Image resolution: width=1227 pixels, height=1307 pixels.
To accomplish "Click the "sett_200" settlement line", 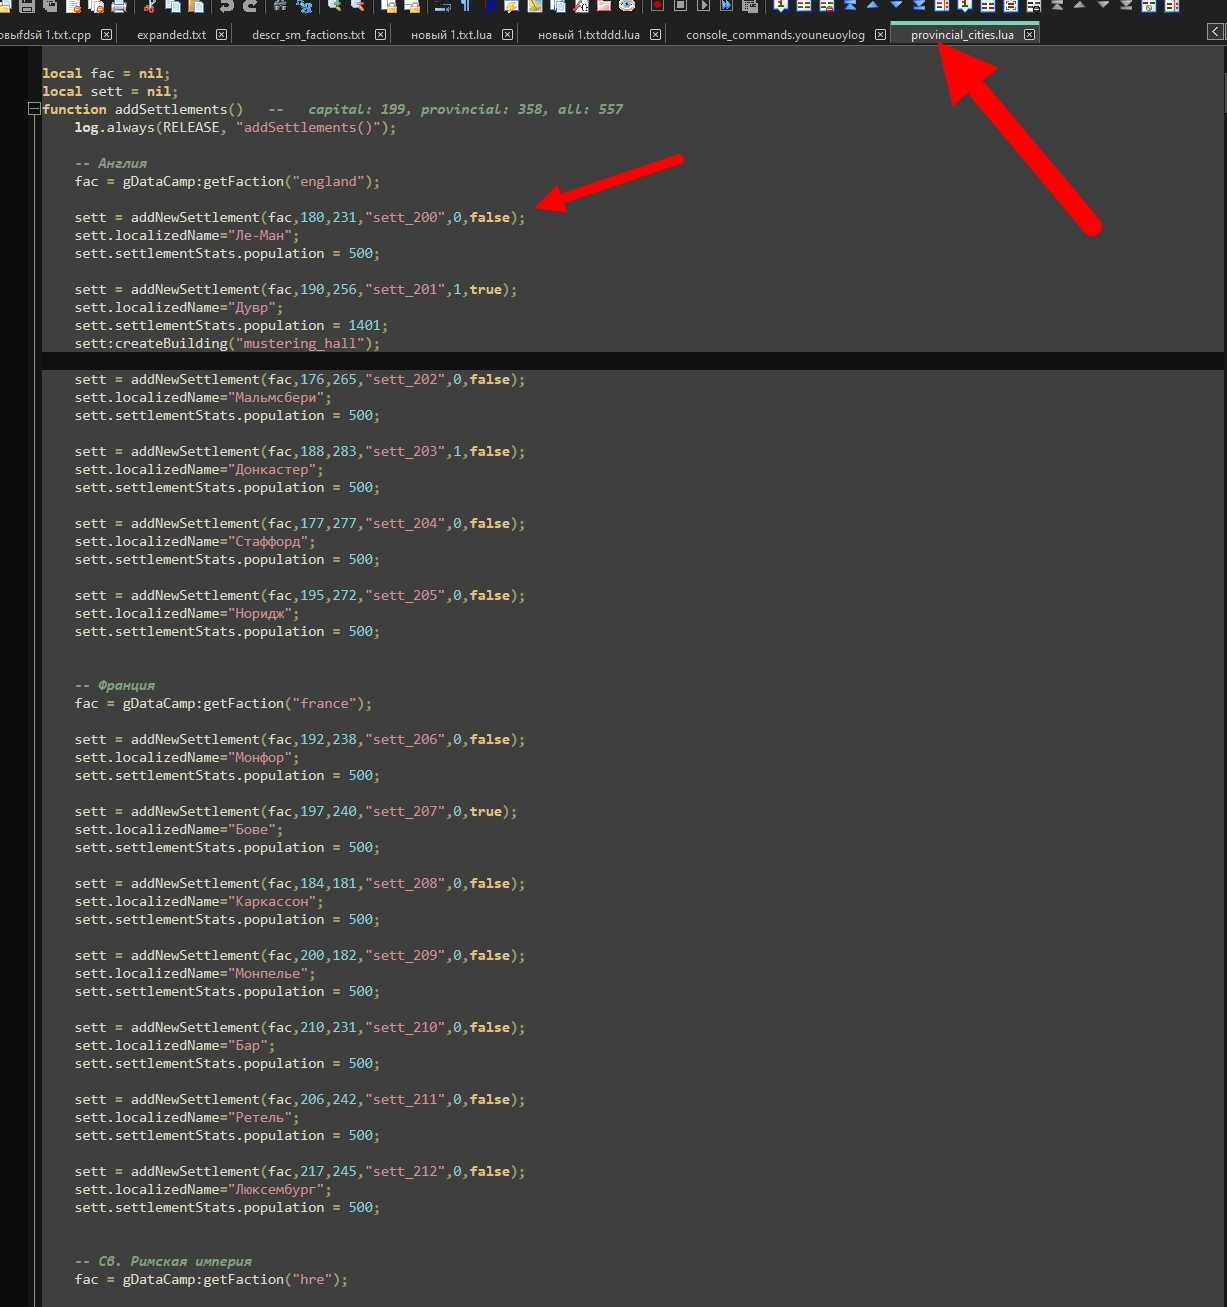I will [x=299, y=218].
